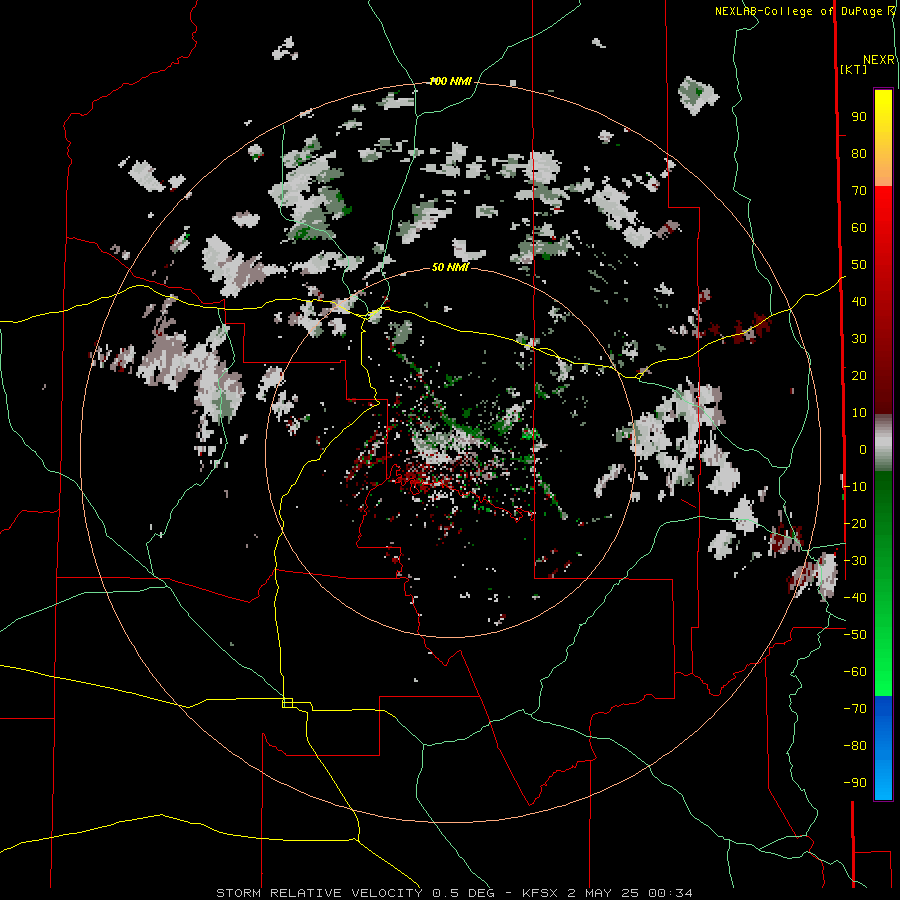
Task: Click the 40 value on velocity scale
Action: pos(859,302)
